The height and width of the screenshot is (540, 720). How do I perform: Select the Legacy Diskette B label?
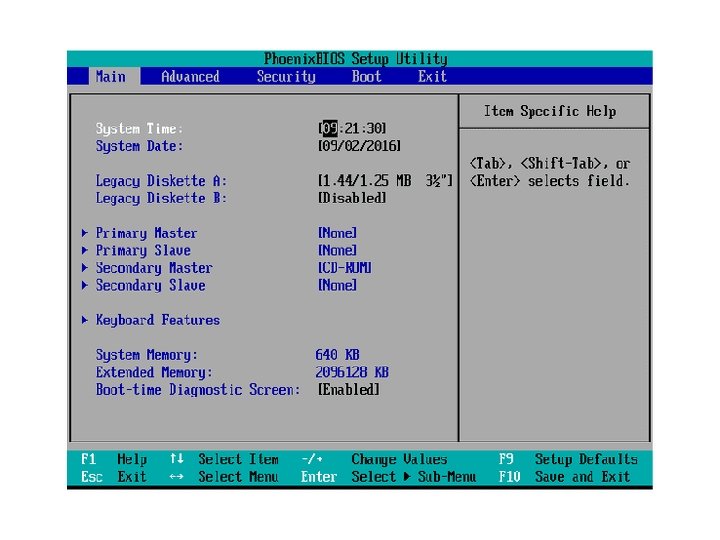click(161, 198)
